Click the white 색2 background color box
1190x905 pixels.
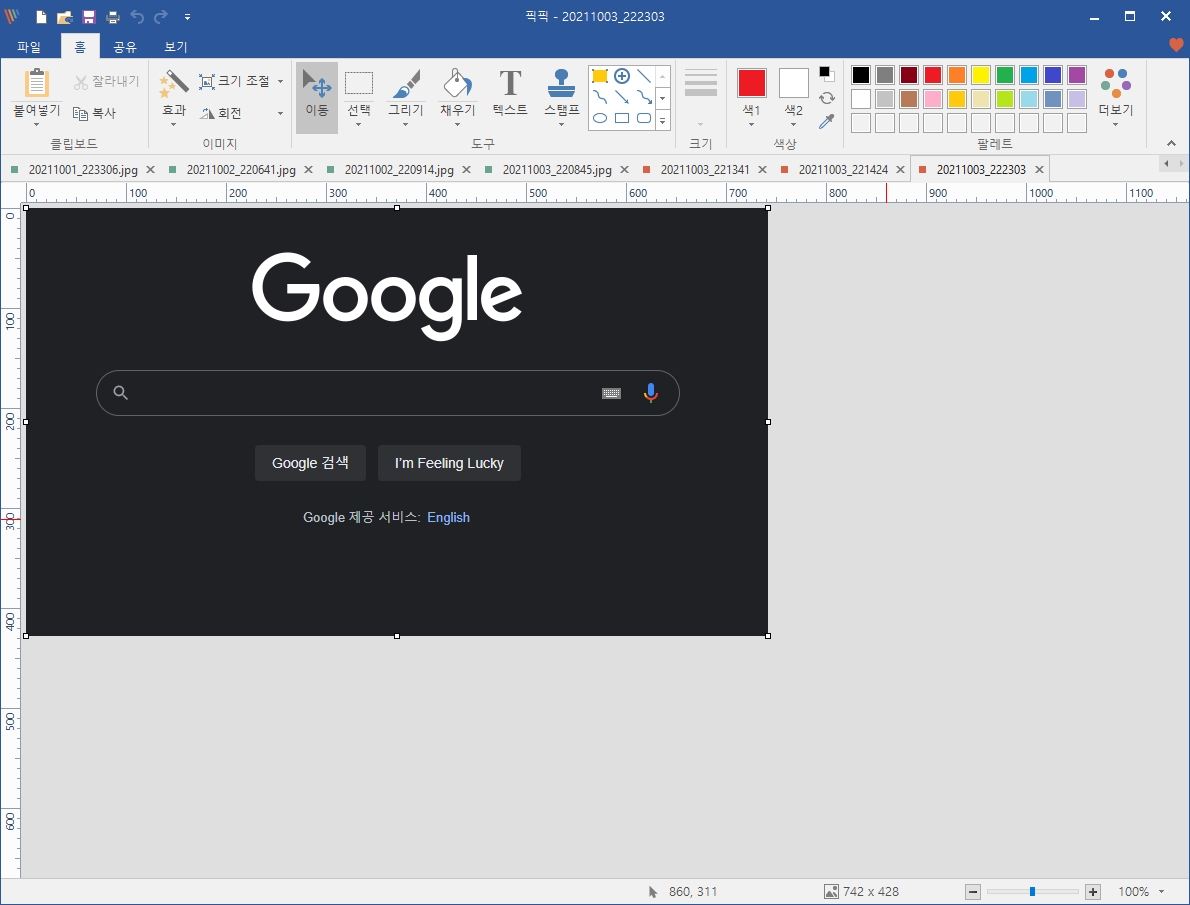pyautogui.click(x=794, y=83)
